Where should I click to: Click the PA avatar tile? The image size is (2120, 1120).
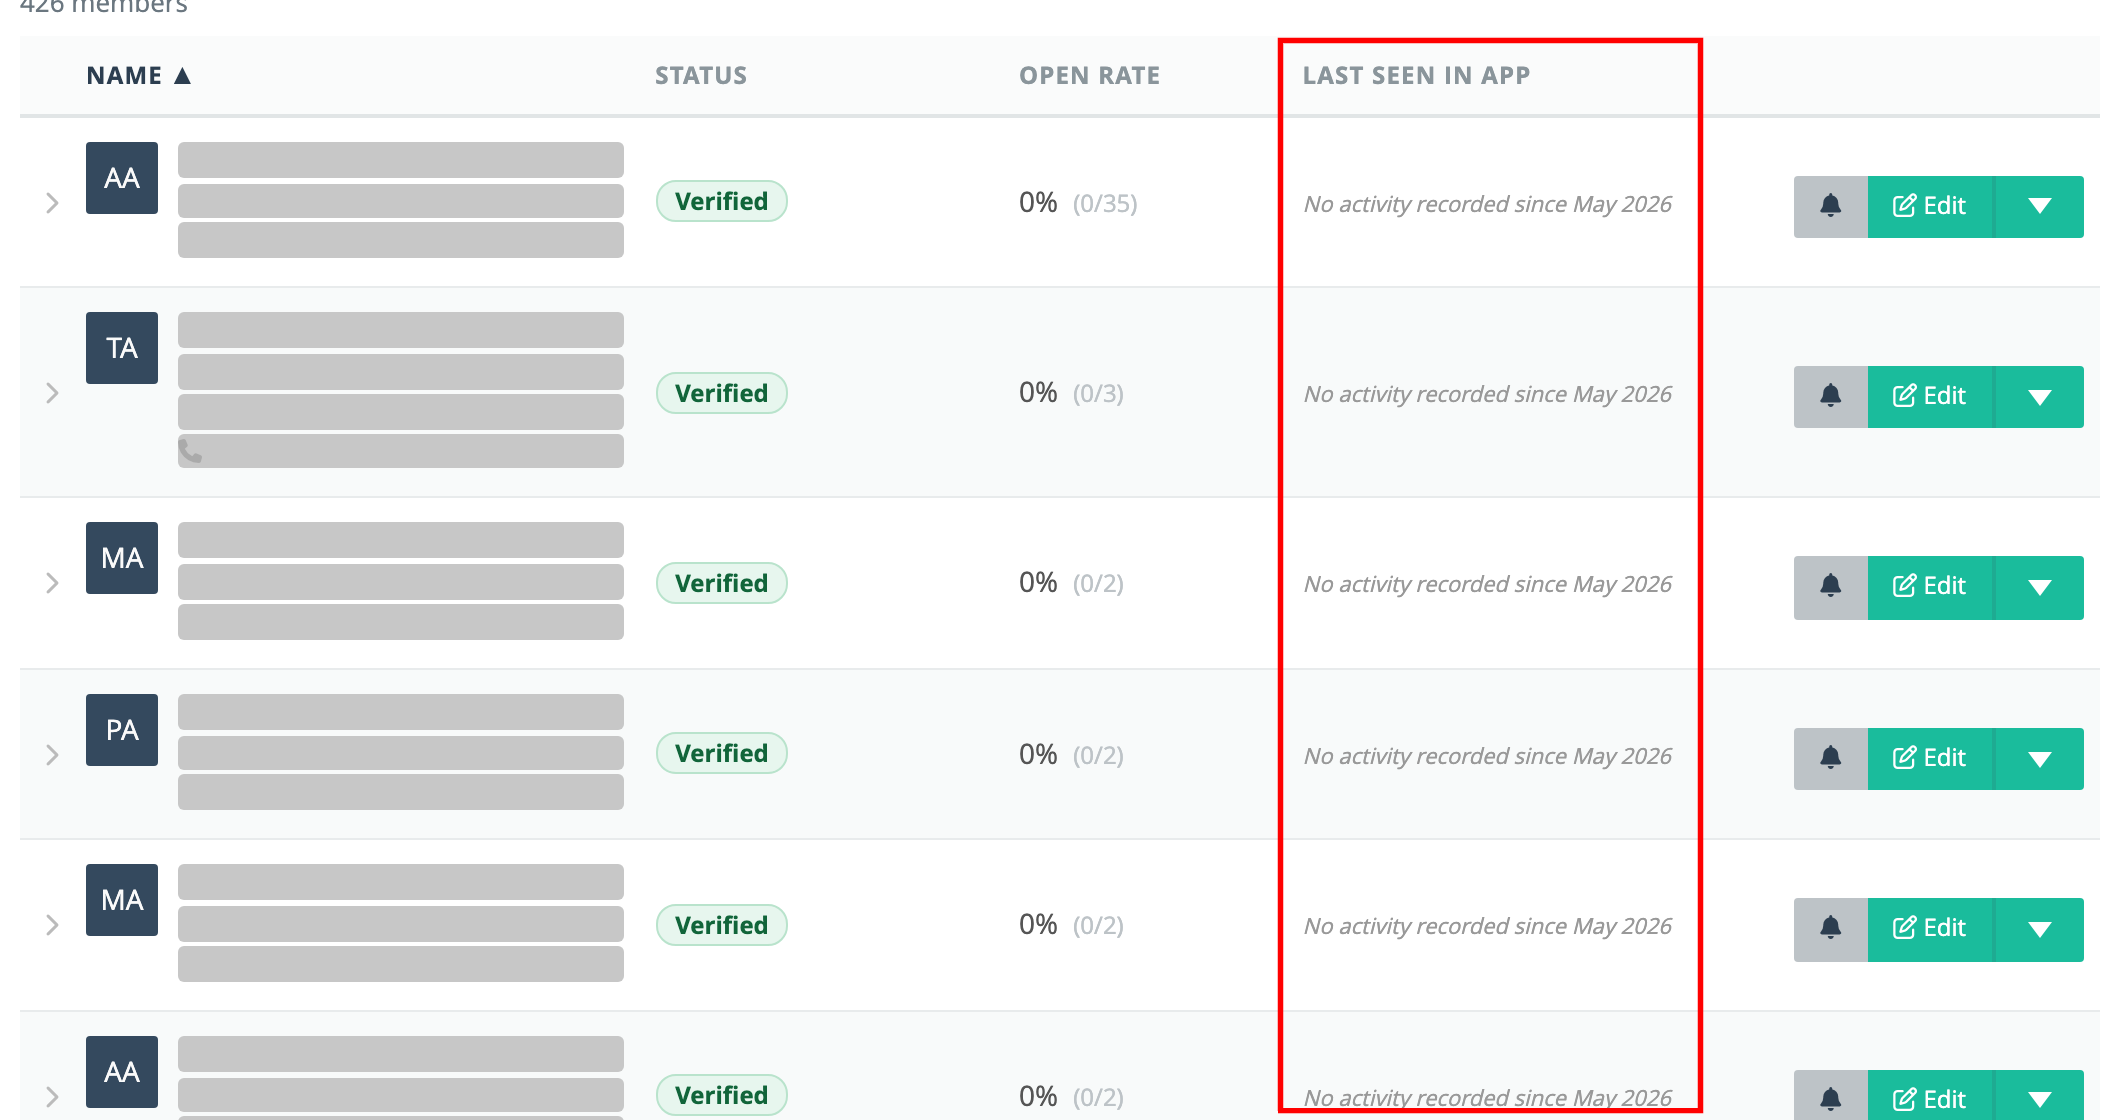coord(122,730)
